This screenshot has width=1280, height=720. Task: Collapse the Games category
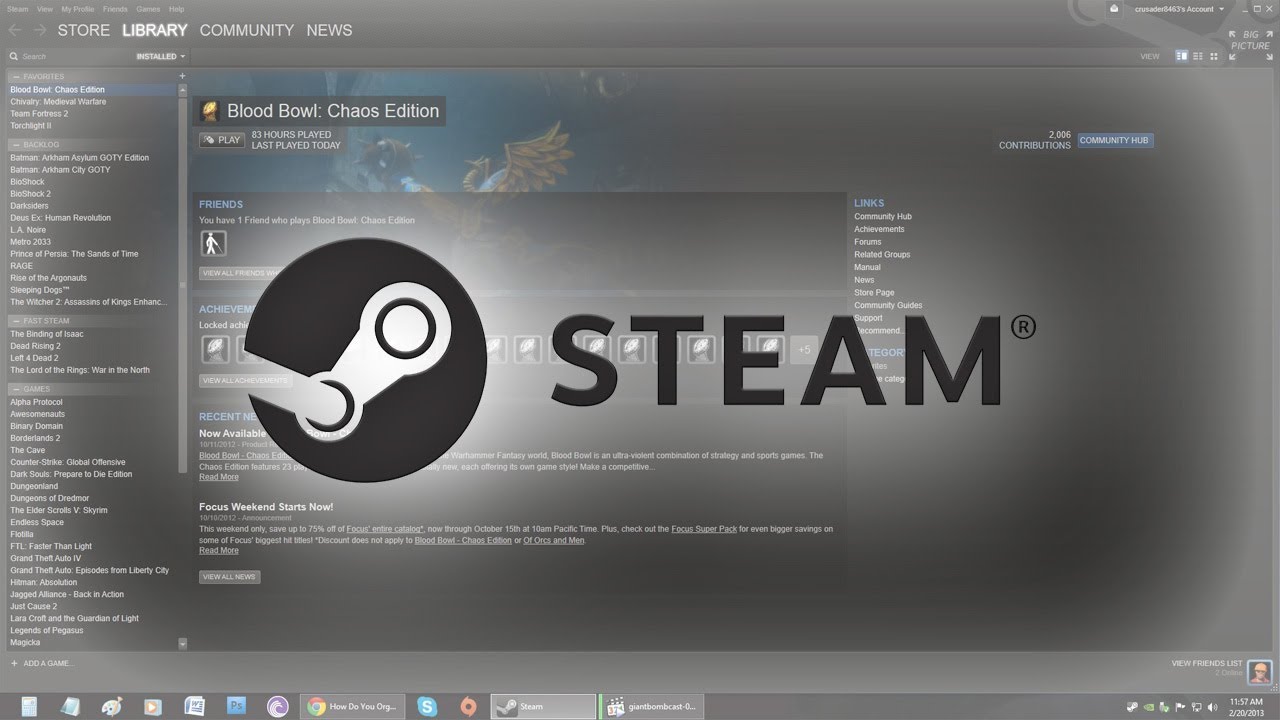(16, 390)
